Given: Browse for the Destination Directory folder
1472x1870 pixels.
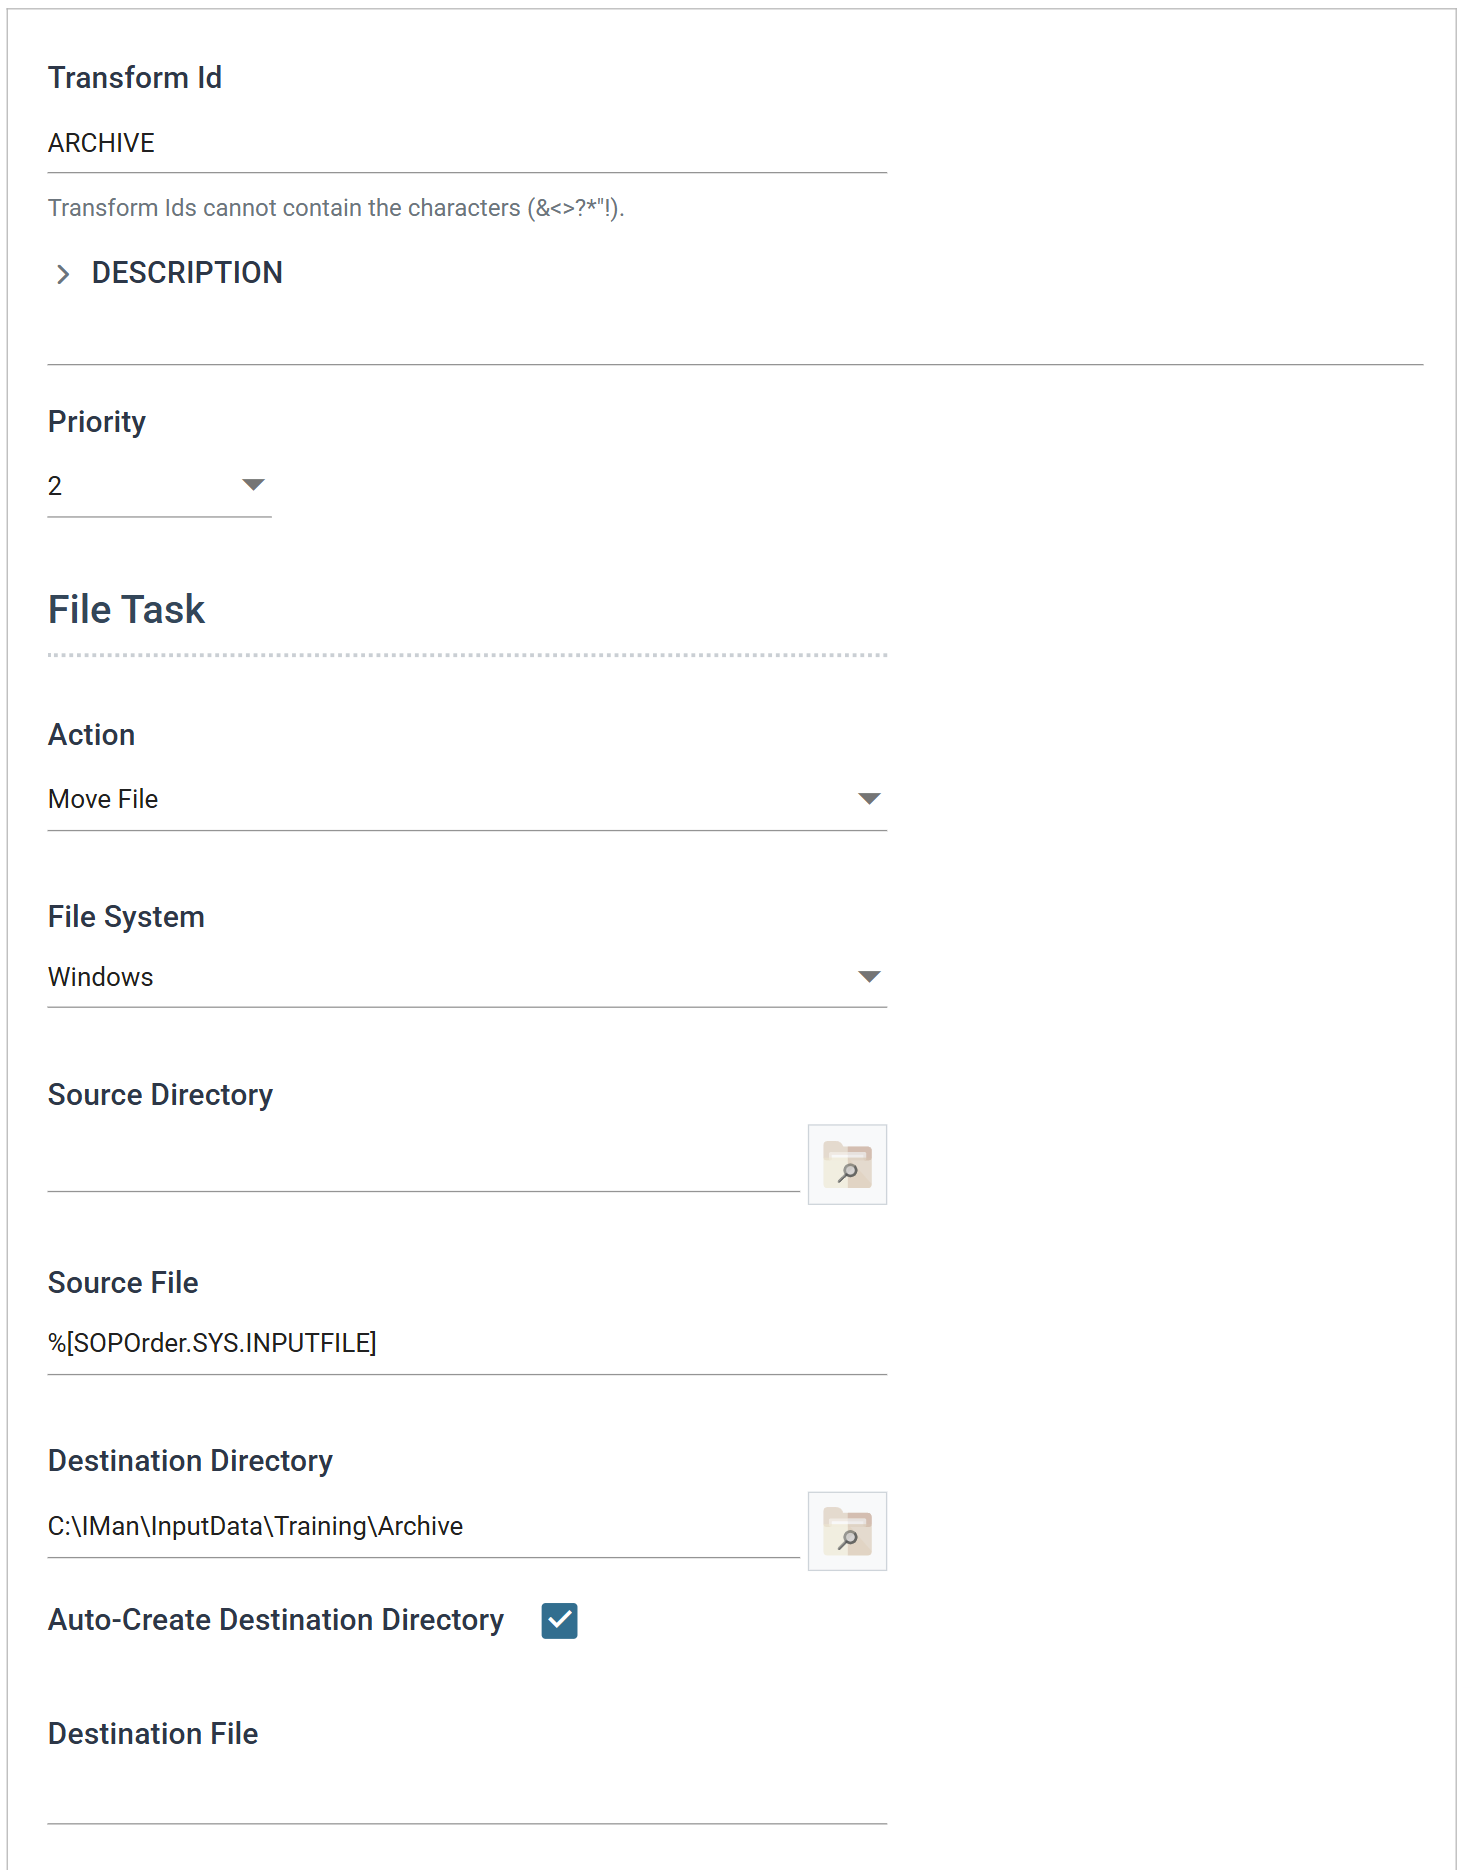Looking at the screenshot, I should 847,1531.
